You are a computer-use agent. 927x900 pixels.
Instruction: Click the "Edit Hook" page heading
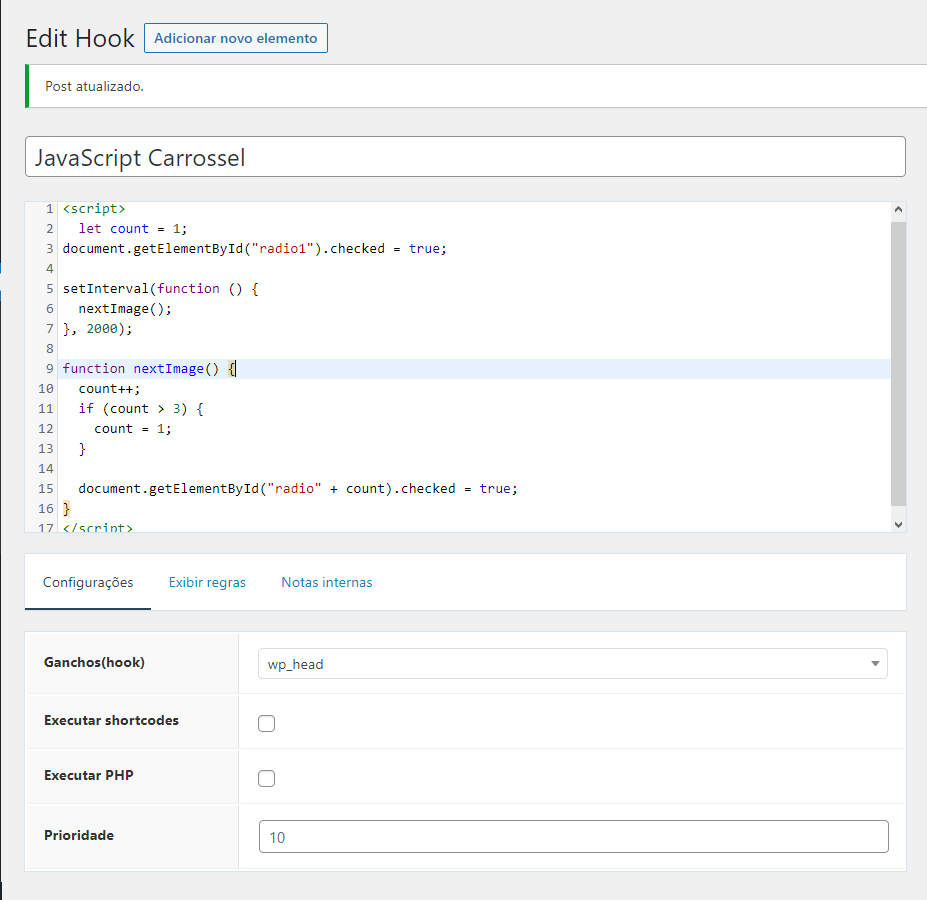(x=80, y=38)
